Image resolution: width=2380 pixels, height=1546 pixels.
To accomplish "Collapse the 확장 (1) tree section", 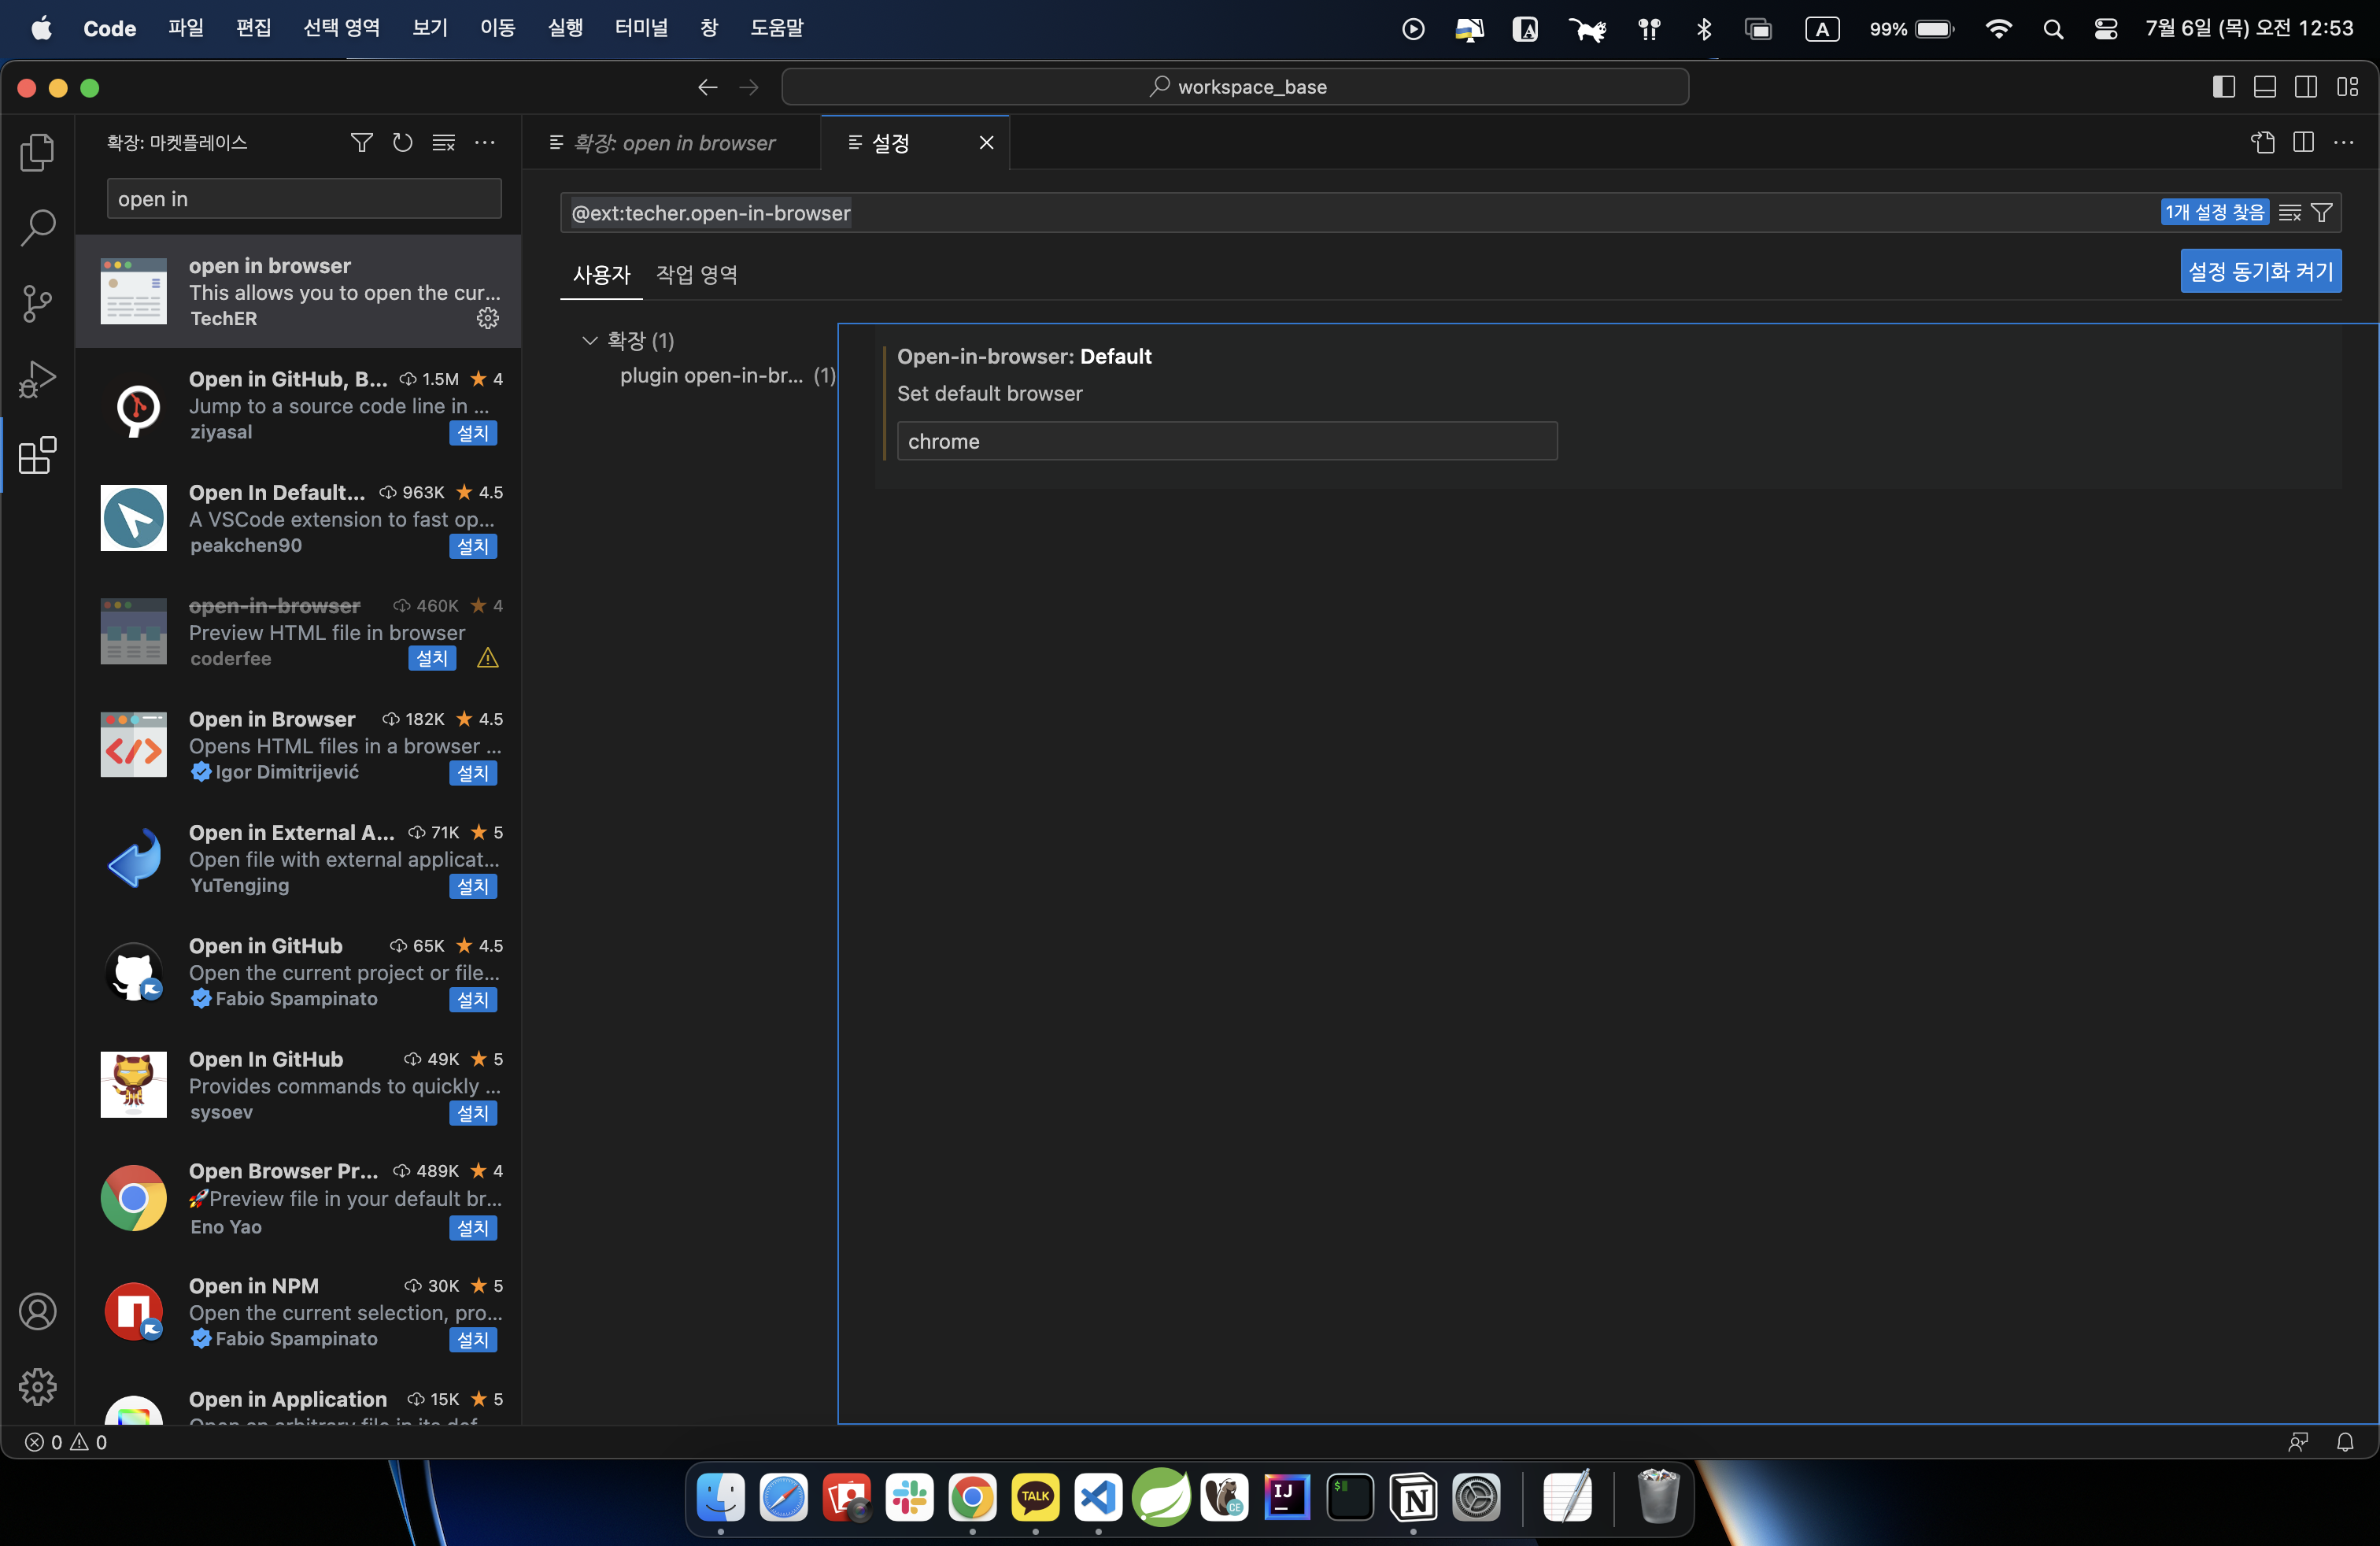I will 589,341.
